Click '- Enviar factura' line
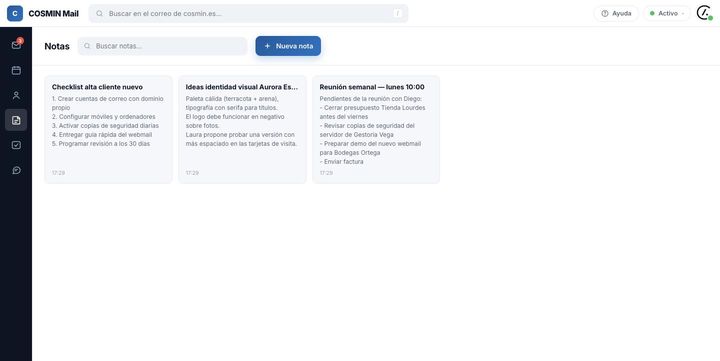 coord(342,162)
